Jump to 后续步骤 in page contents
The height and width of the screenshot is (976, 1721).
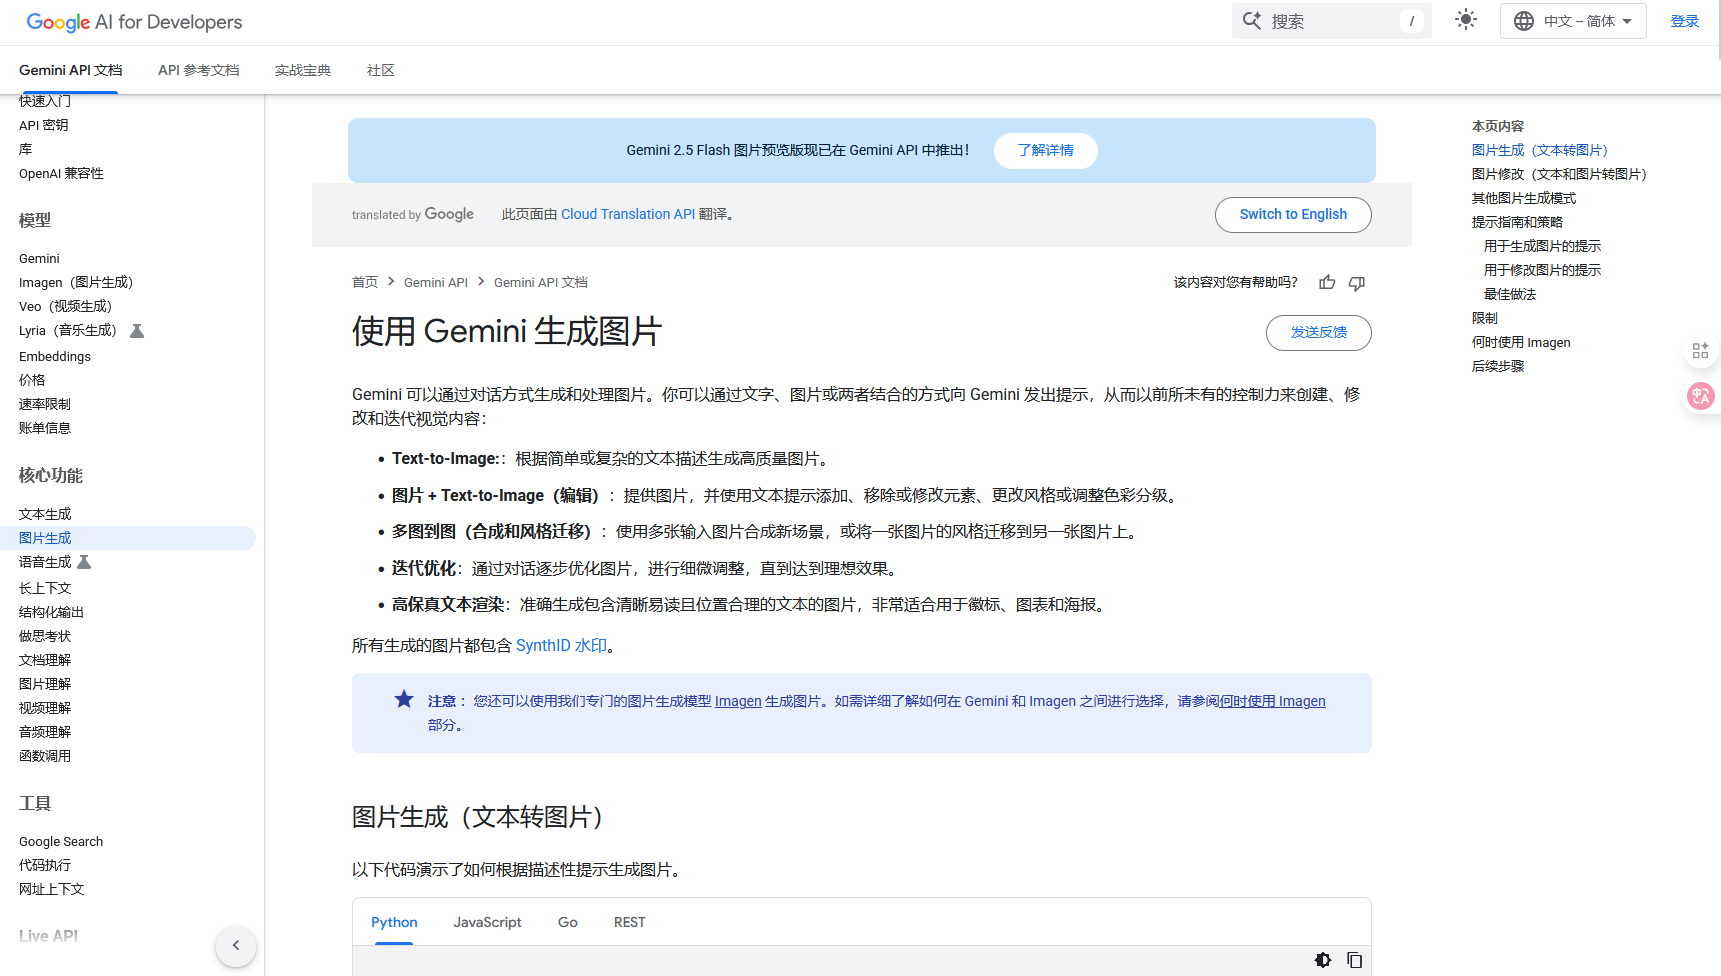(1498, 366)
